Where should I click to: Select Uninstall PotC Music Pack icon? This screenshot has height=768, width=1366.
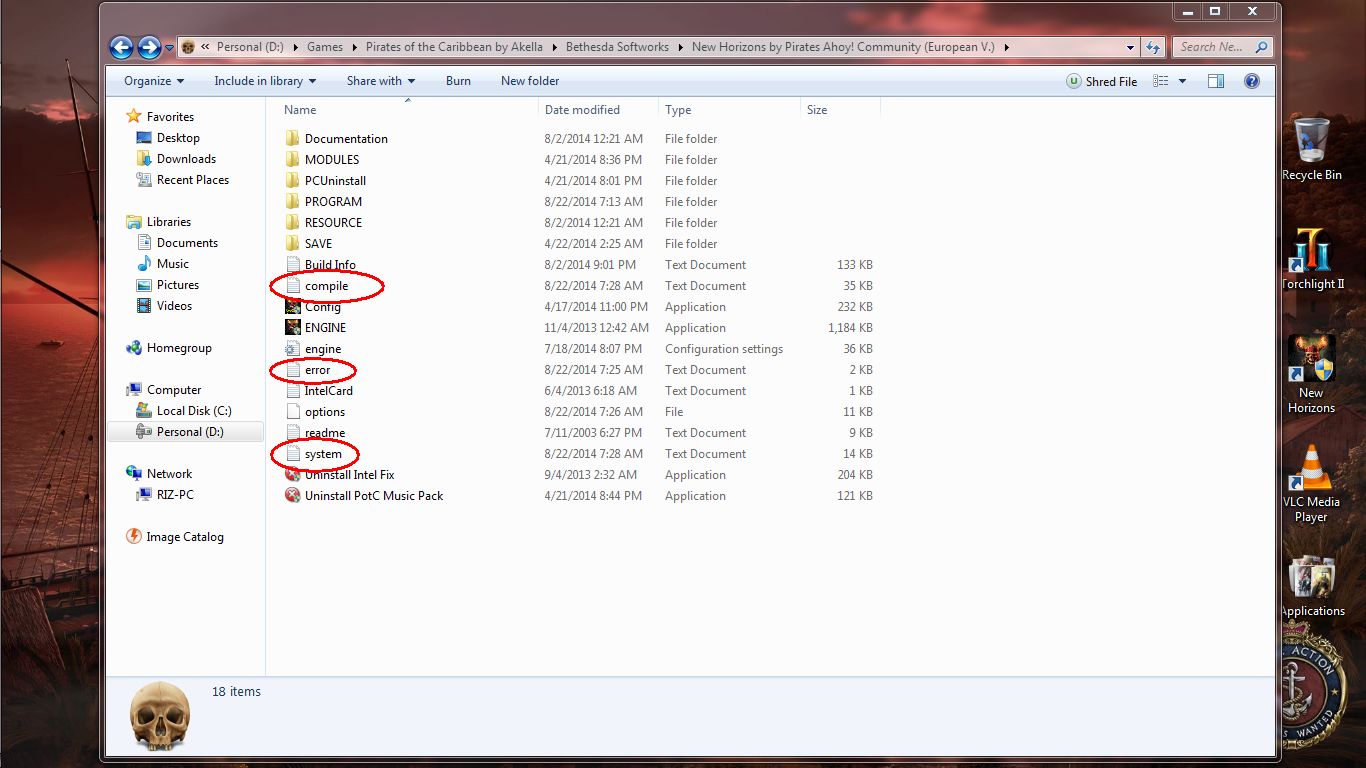point(292,495)
